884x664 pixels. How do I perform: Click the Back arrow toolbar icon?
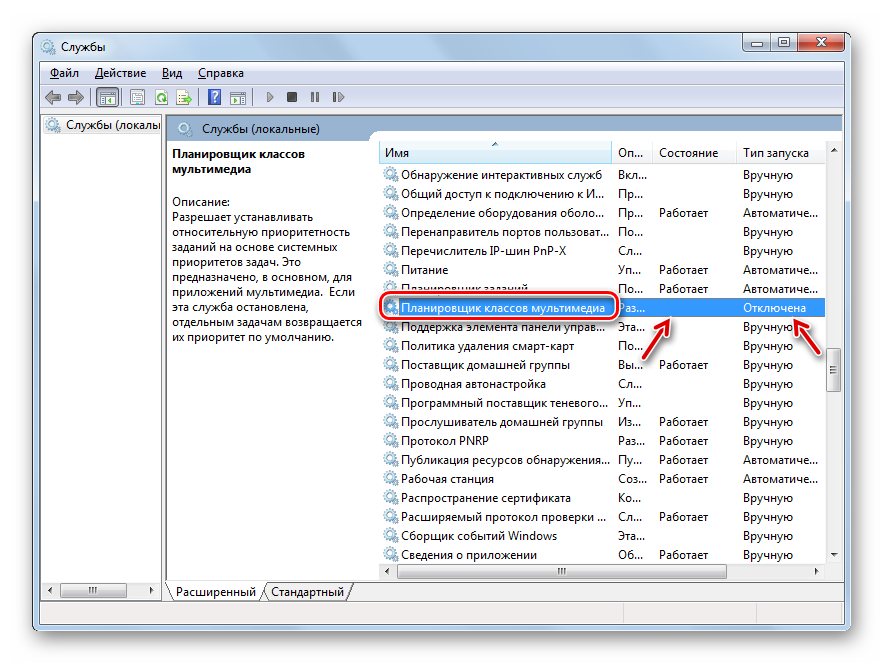pos(53,98)
